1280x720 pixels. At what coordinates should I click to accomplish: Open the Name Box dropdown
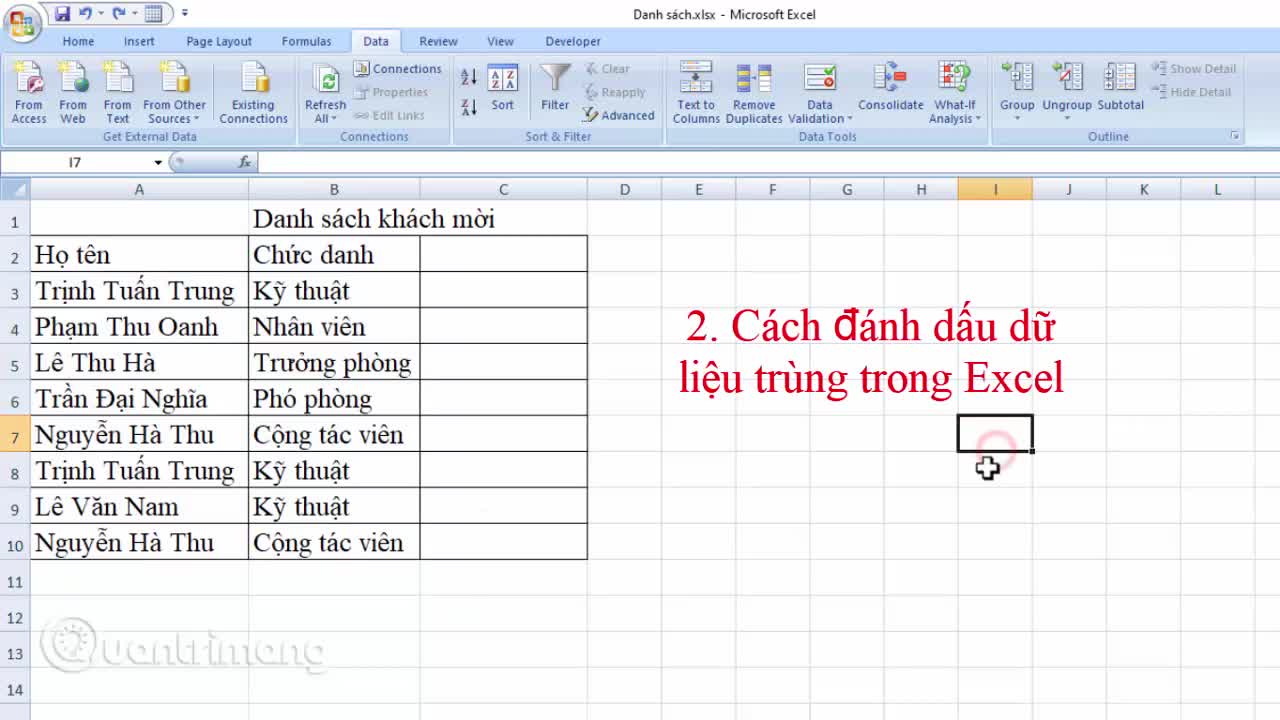pos(158,162)
